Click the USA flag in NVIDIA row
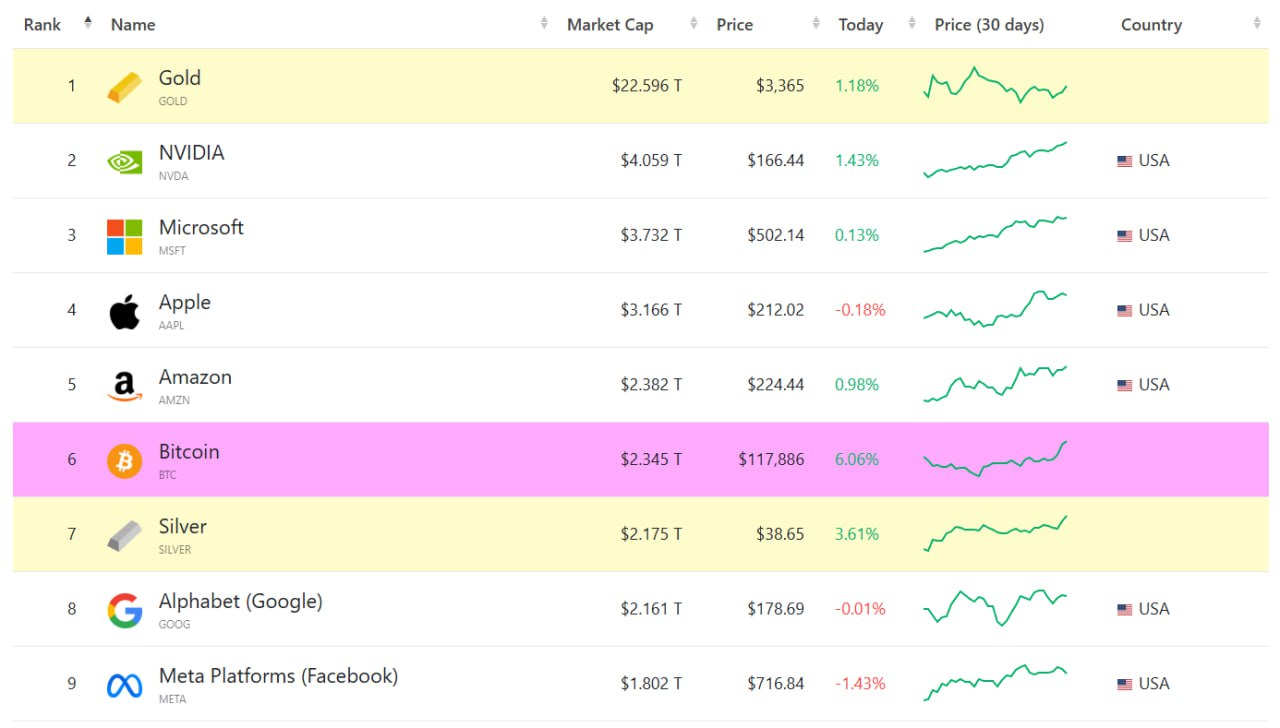 (x=1125, y=161)
